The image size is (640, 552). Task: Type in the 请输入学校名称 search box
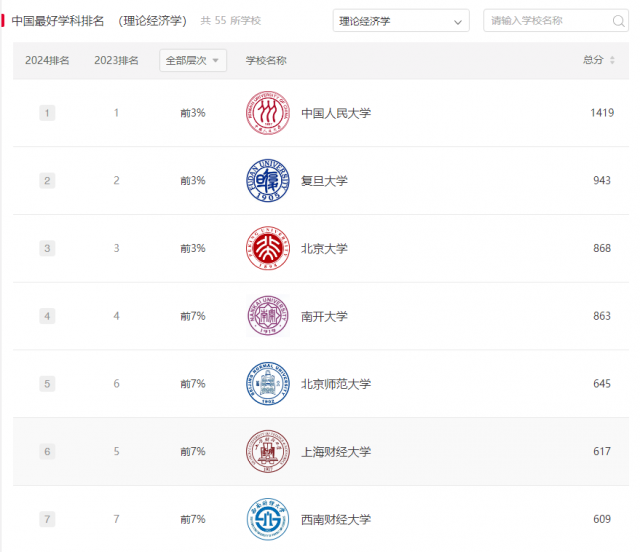(x=545, y=21)
